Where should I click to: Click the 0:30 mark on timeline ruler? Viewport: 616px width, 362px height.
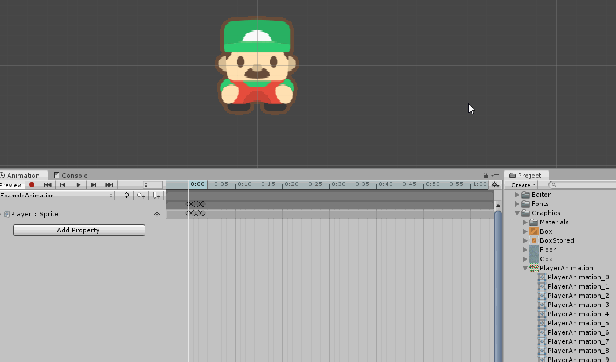click(339, 184)
